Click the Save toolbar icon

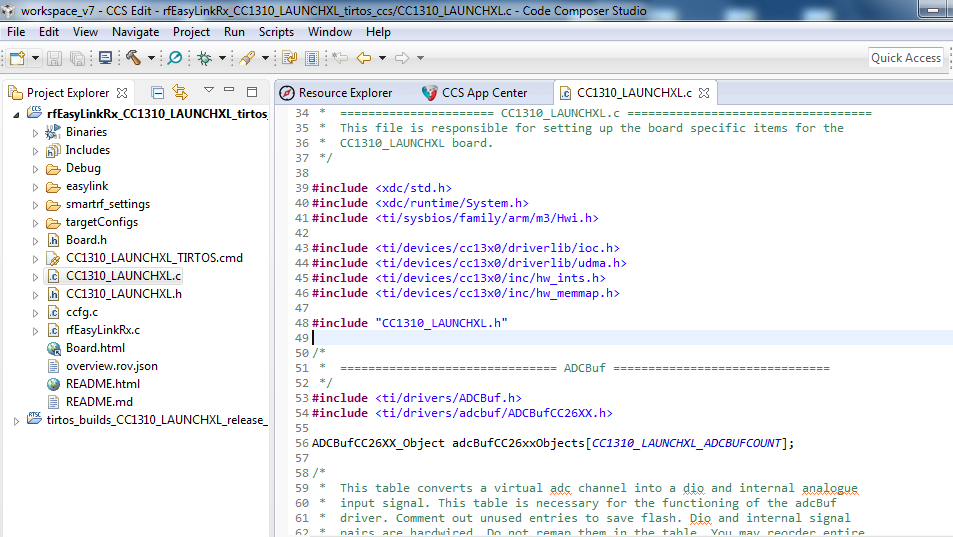55,58
